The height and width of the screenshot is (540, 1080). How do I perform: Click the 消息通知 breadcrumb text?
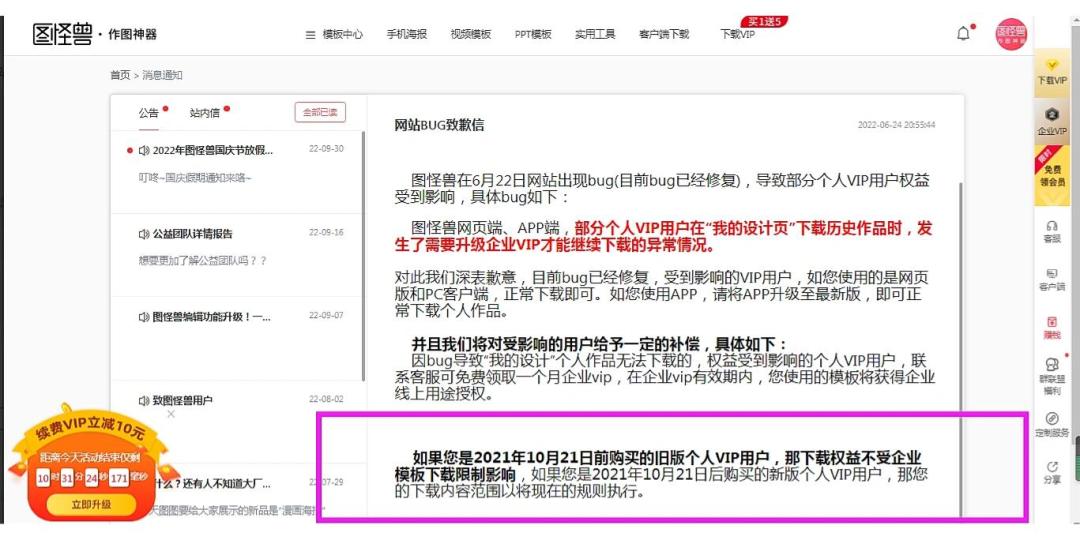[163, 75]
